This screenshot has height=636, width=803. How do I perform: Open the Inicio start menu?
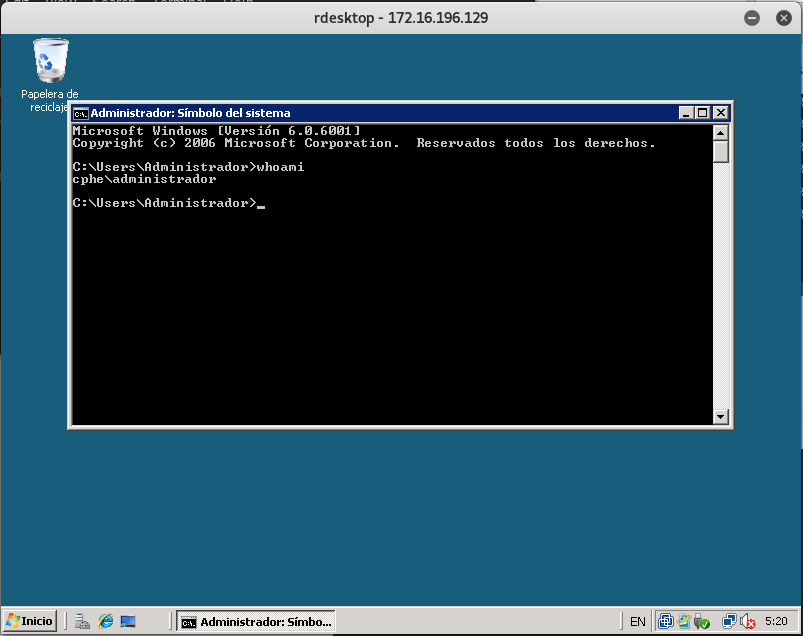click(30, 621)
